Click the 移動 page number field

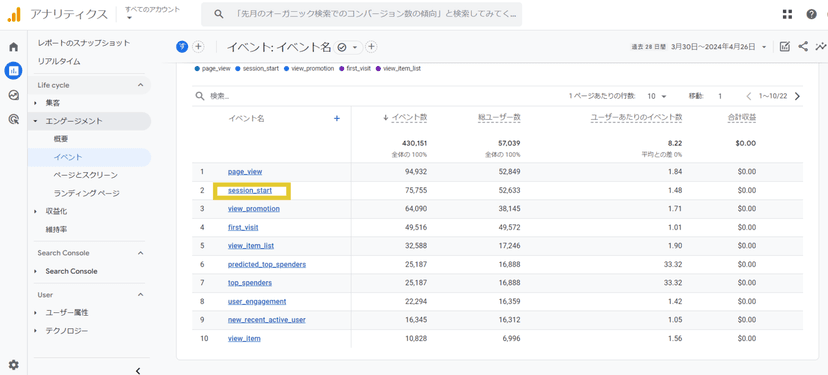click(720, 96)
